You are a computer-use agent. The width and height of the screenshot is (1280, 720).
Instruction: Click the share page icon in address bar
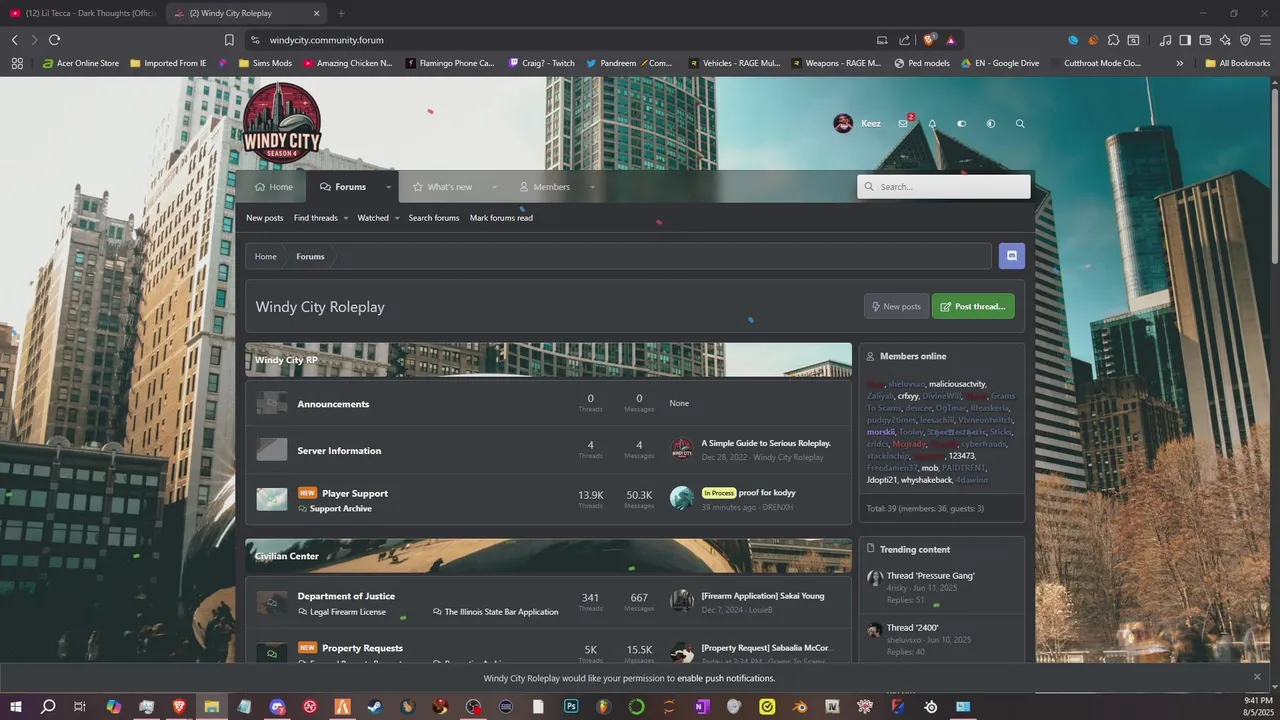pos(904,40)
